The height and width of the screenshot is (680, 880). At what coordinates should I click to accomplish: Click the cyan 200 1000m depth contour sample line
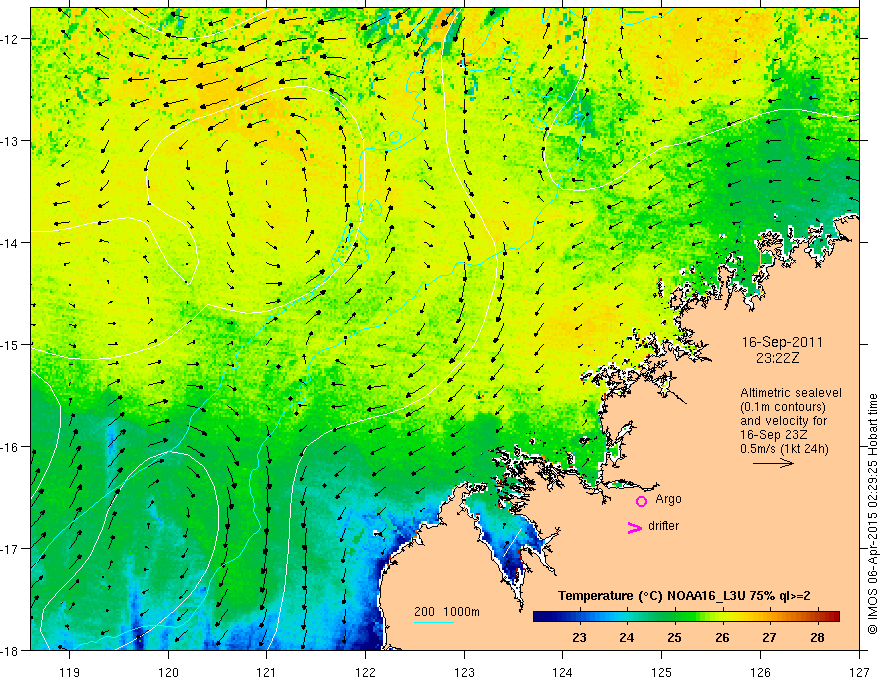tap(434, 622)
